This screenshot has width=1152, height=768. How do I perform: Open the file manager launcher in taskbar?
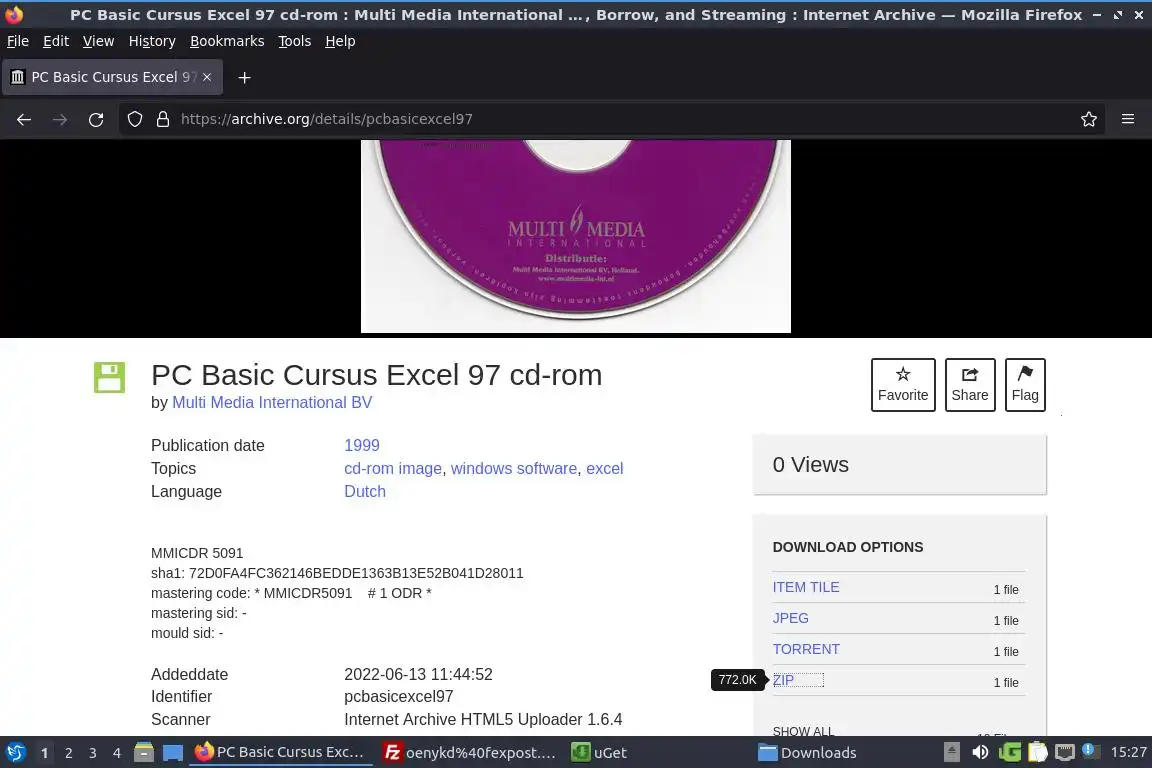[x=144, y=753]
